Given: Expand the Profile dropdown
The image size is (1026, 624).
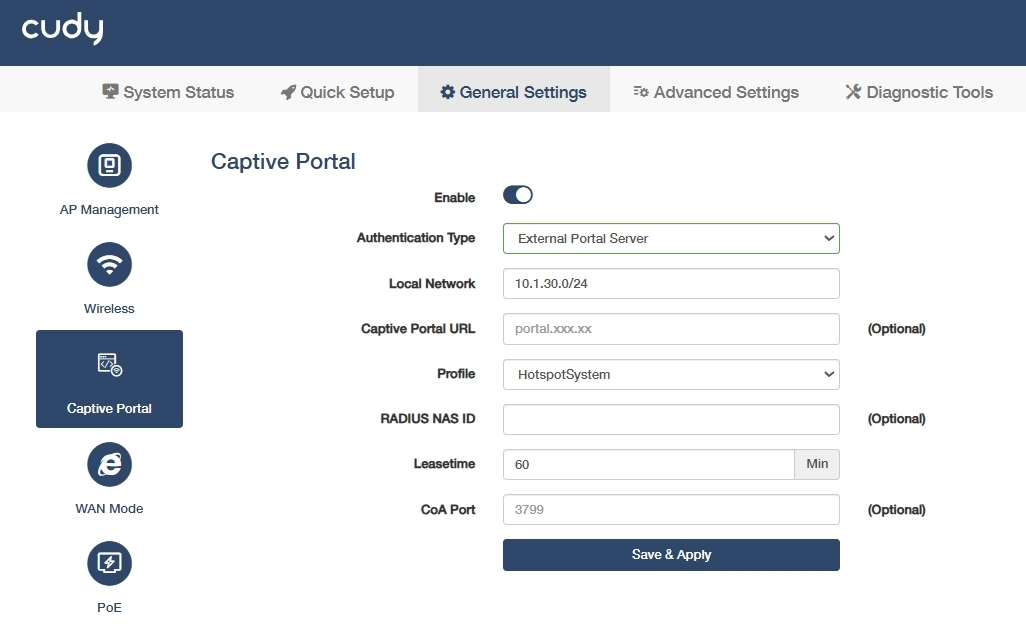Looking at the screenshot, I should coord(670,374).
